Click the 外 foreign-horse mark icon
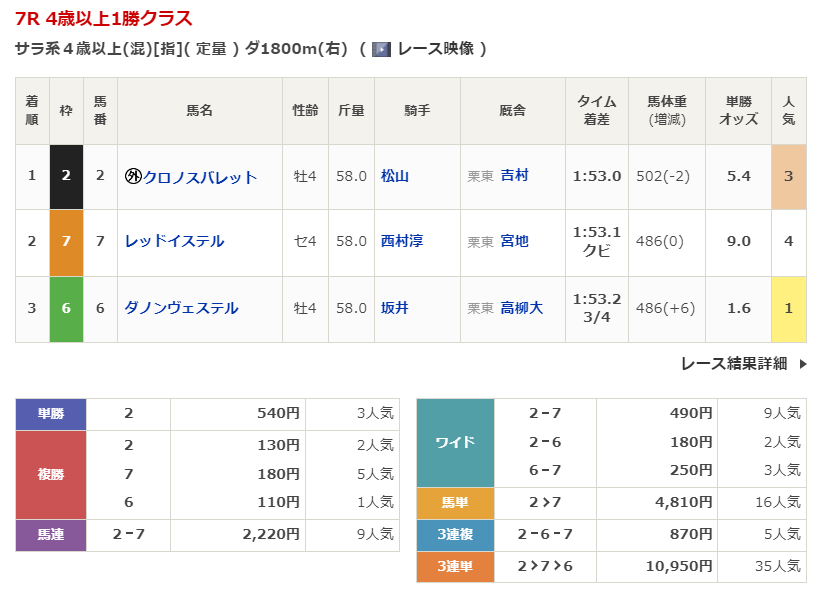820x593 pixels. pyautogui.click(x=133, y=177)
